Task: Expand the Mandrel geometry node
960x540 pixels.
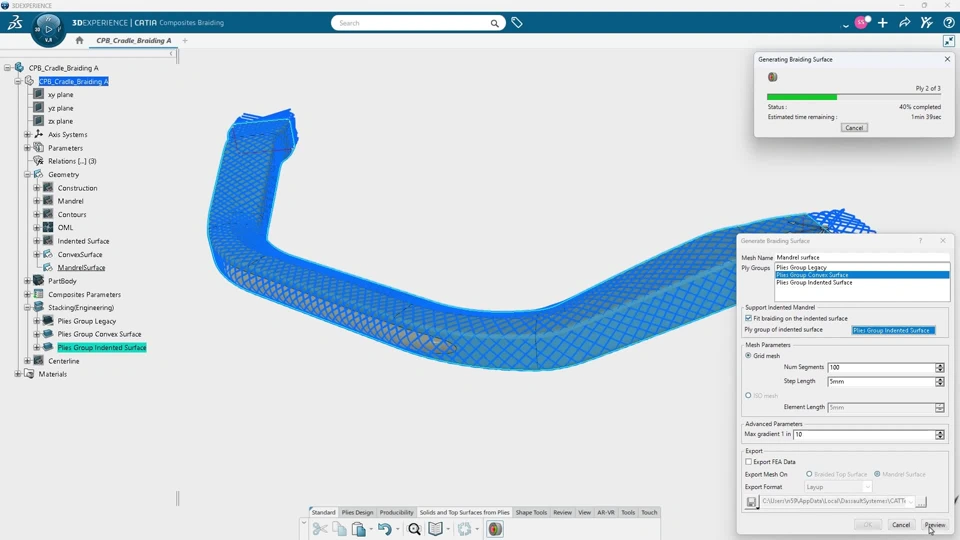Action: point(37,201)
